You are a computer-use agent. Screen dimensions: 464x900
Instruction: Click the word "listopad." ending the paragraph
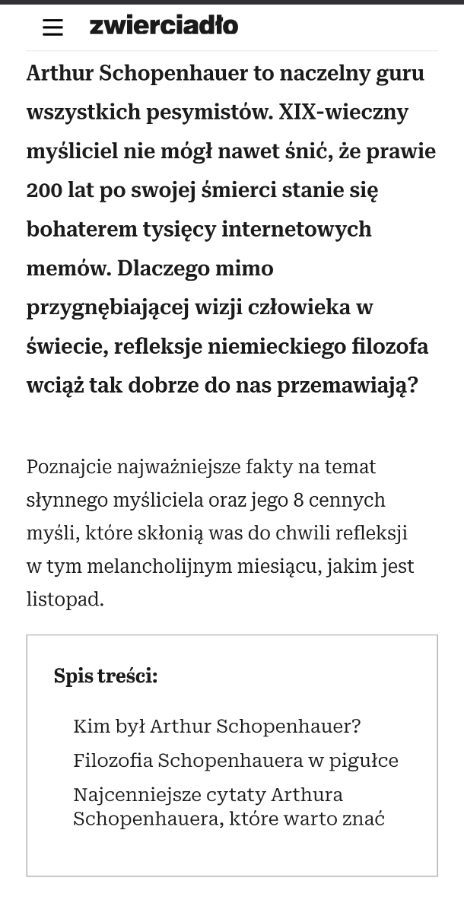[x=65, y=600]
